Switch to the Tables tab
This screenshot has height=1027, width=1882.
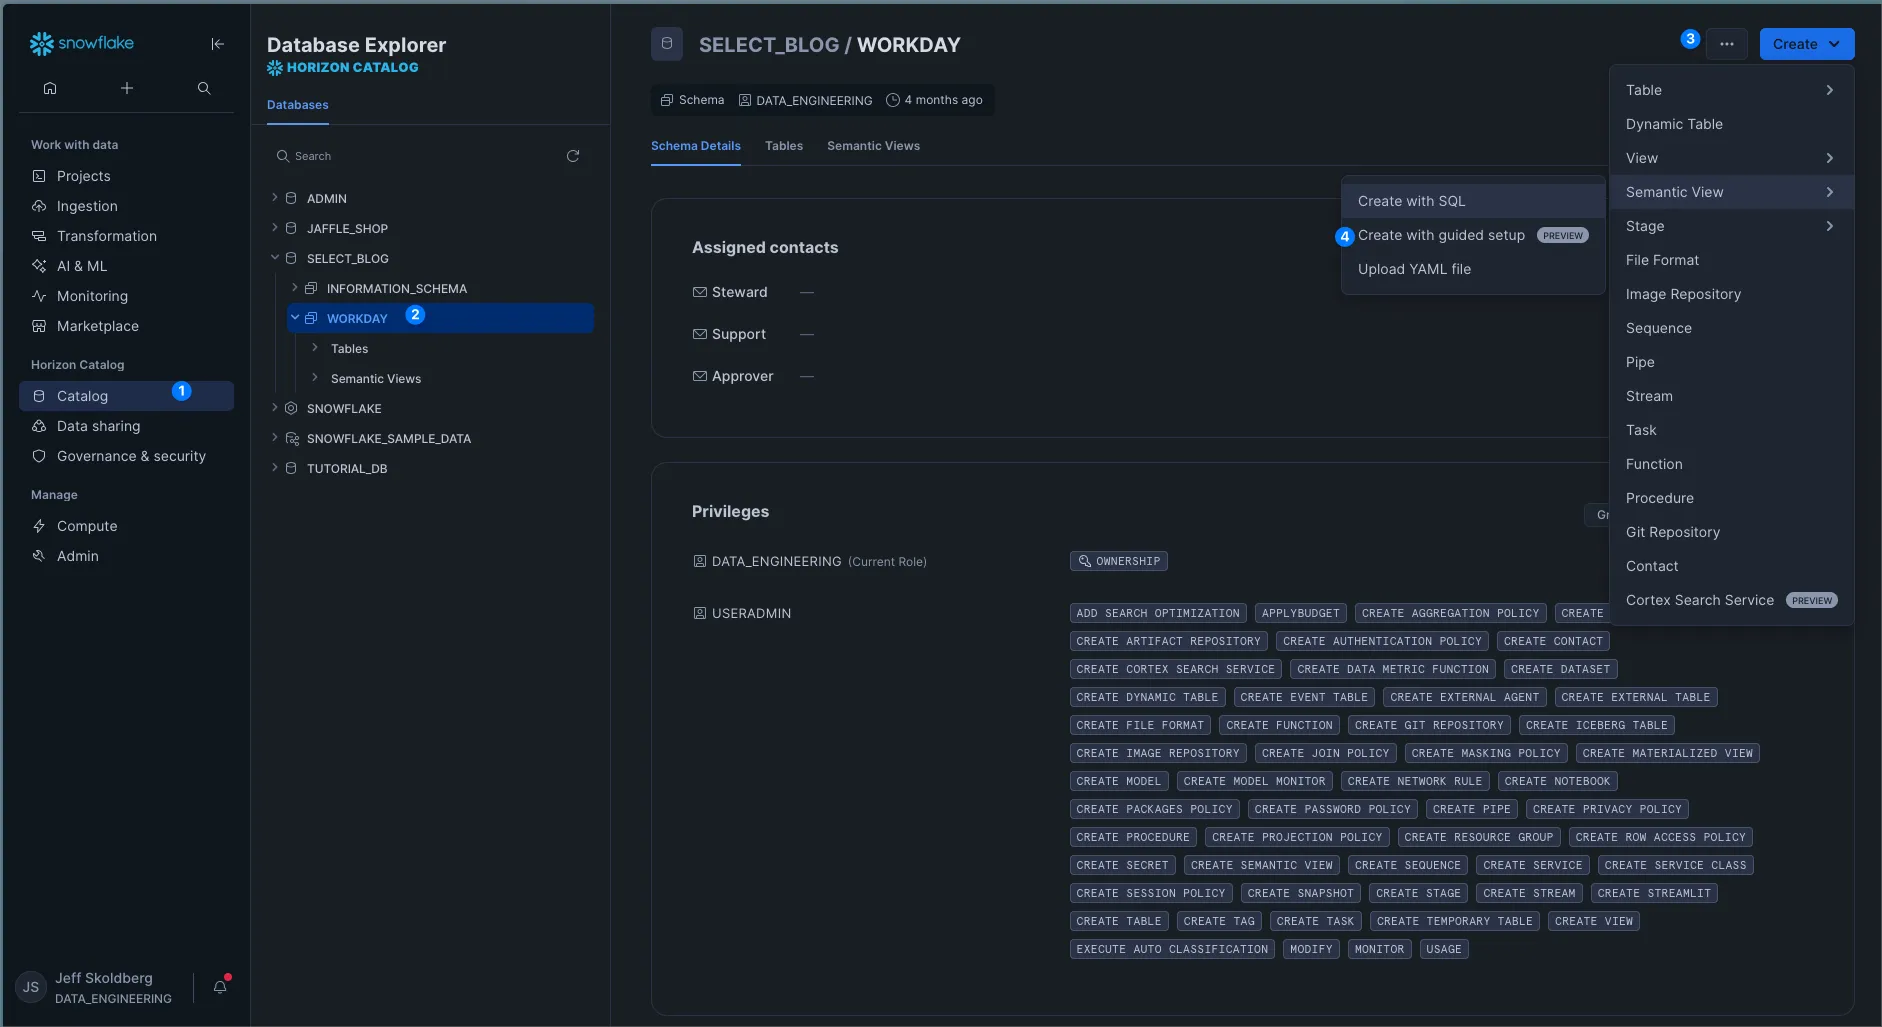click(784, 146)
